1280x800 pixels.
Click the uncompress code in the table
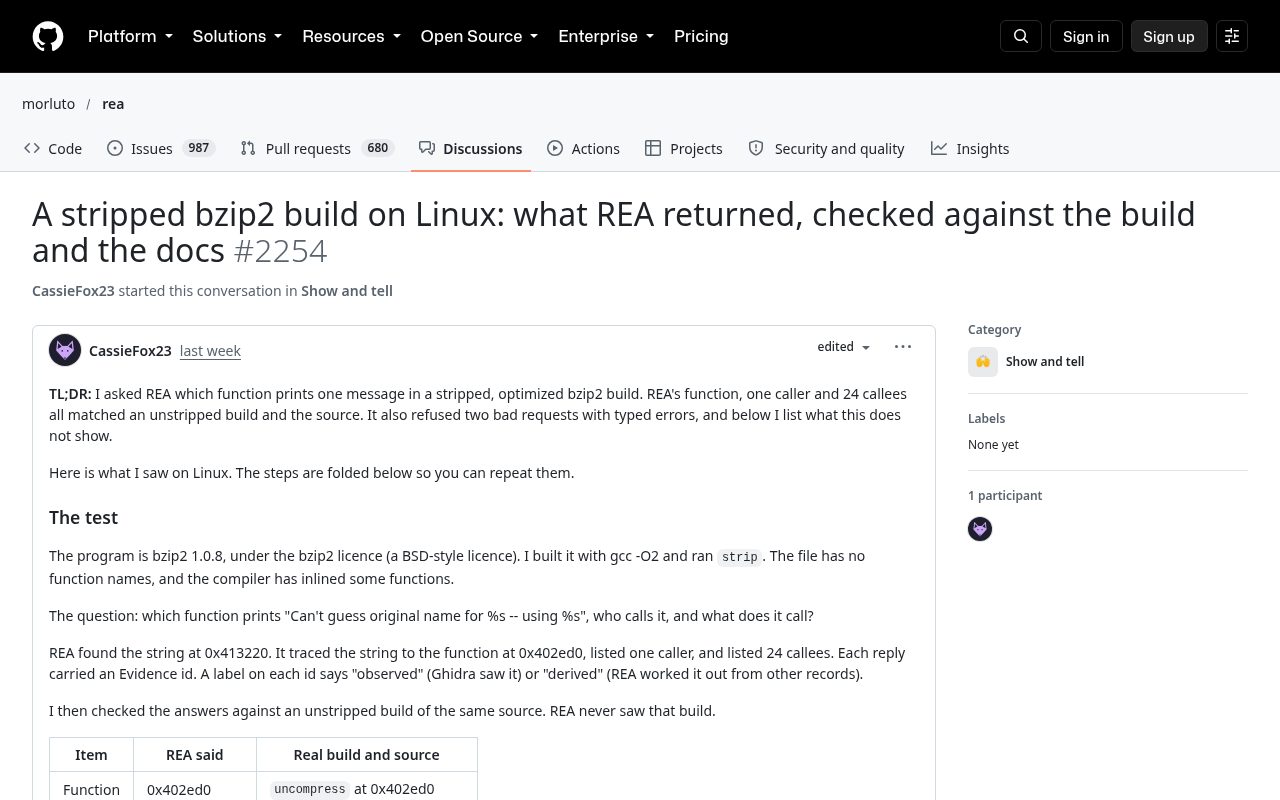pos(310,789)
